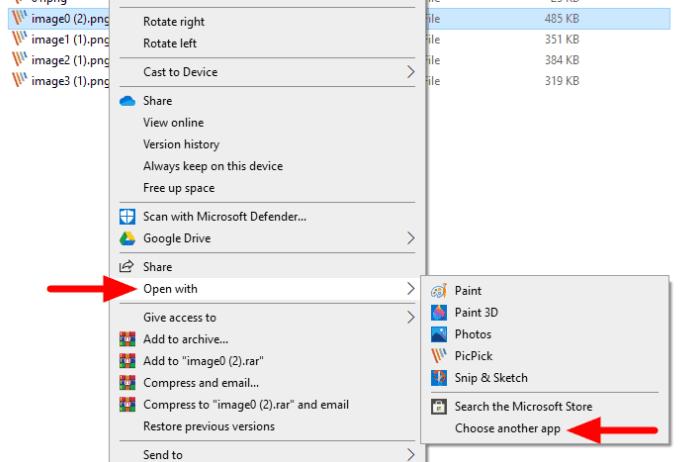The width and height of the screenshot is (692, 462).
Task: Open image with Paint app icon
Action: tap(438, 291)
